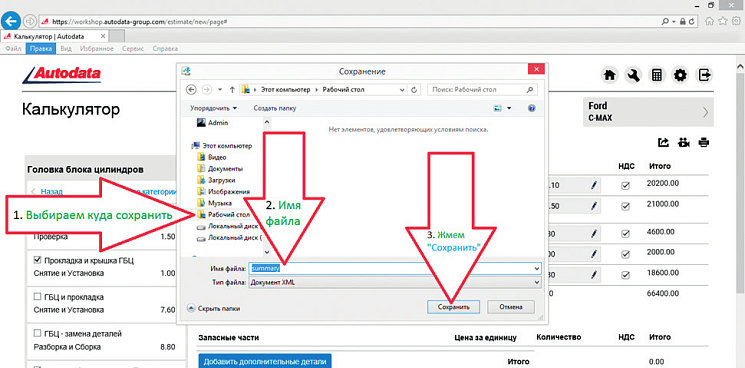Refresh the folder path in save dialog
The image size is (745, 368).
pyautogui.click(x=414, y=89)
